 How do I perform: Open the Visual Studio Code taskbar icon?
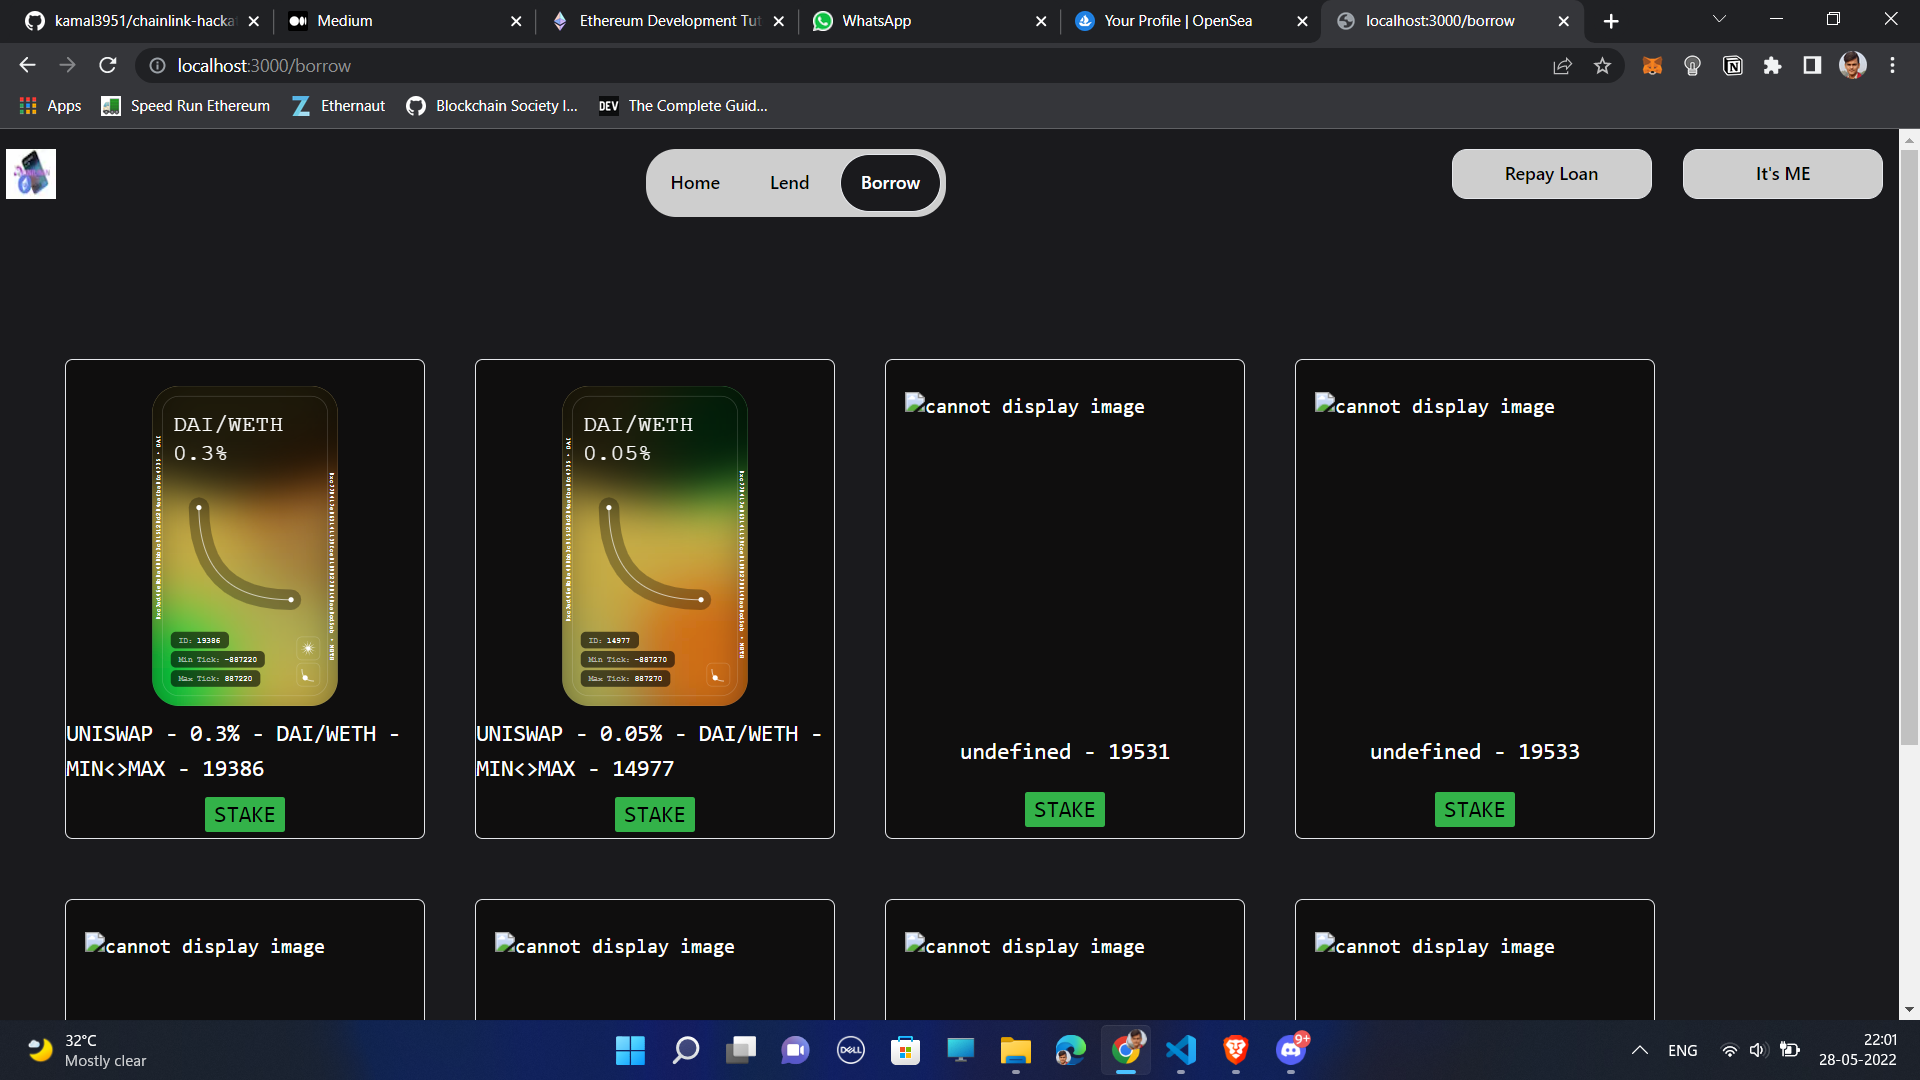(1180, 1050)
